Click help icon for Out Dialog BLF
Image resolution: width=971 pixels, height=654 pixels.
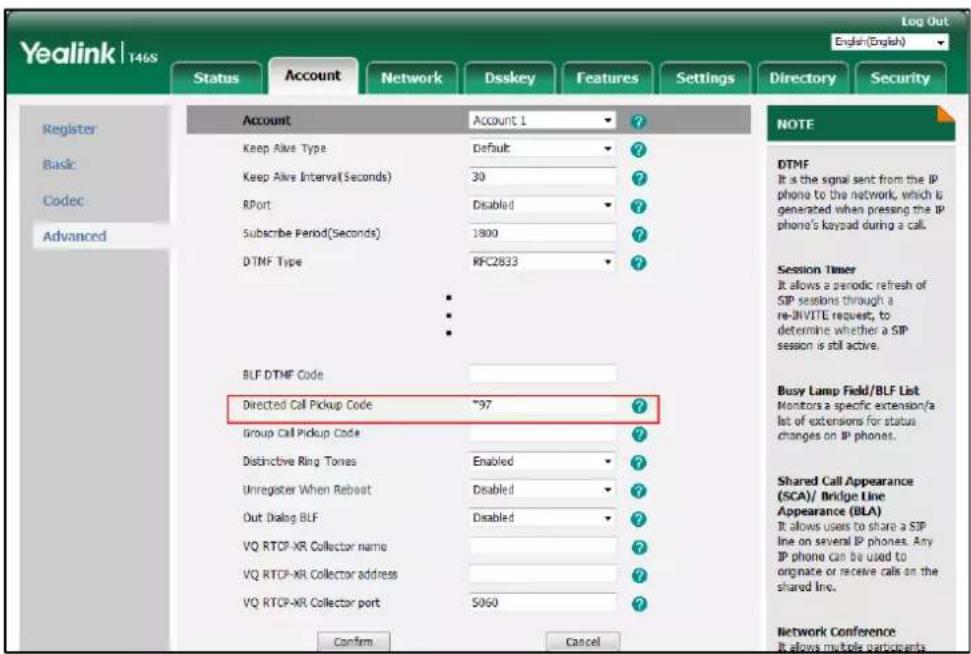pyautogui.click(x=638, y=519)
